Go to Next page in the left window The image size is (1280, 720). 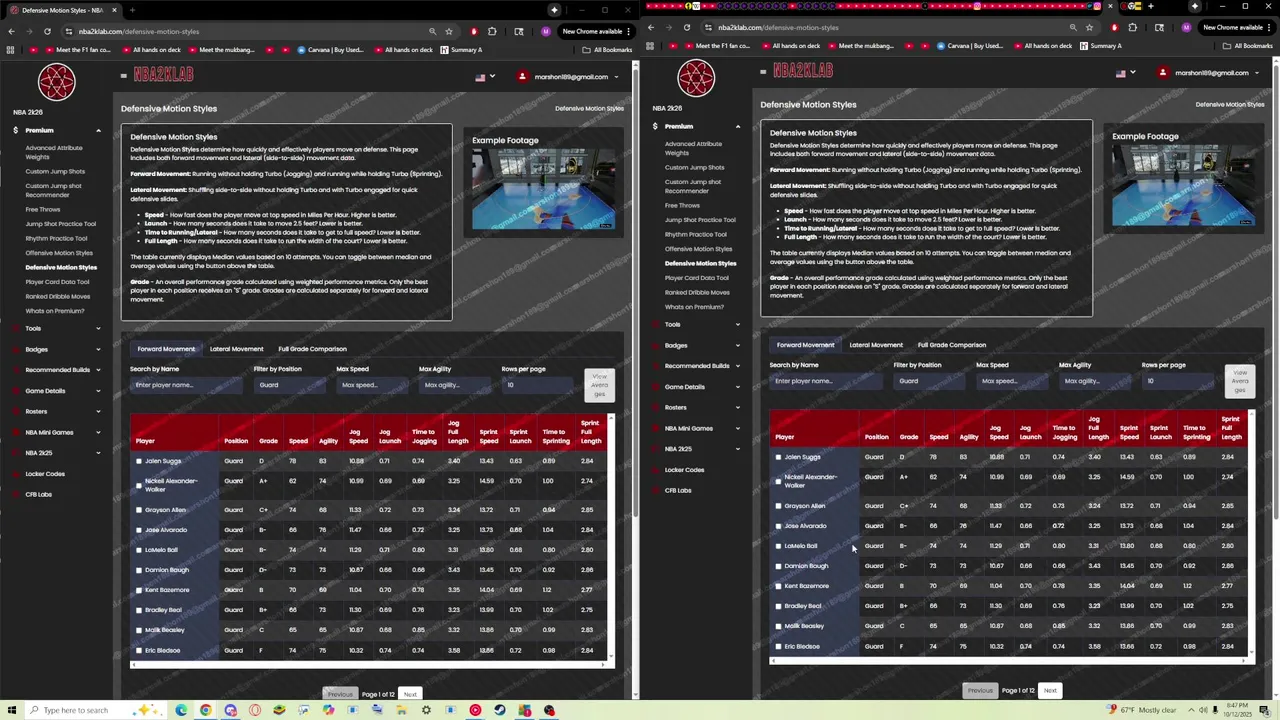tap(410, 694)
